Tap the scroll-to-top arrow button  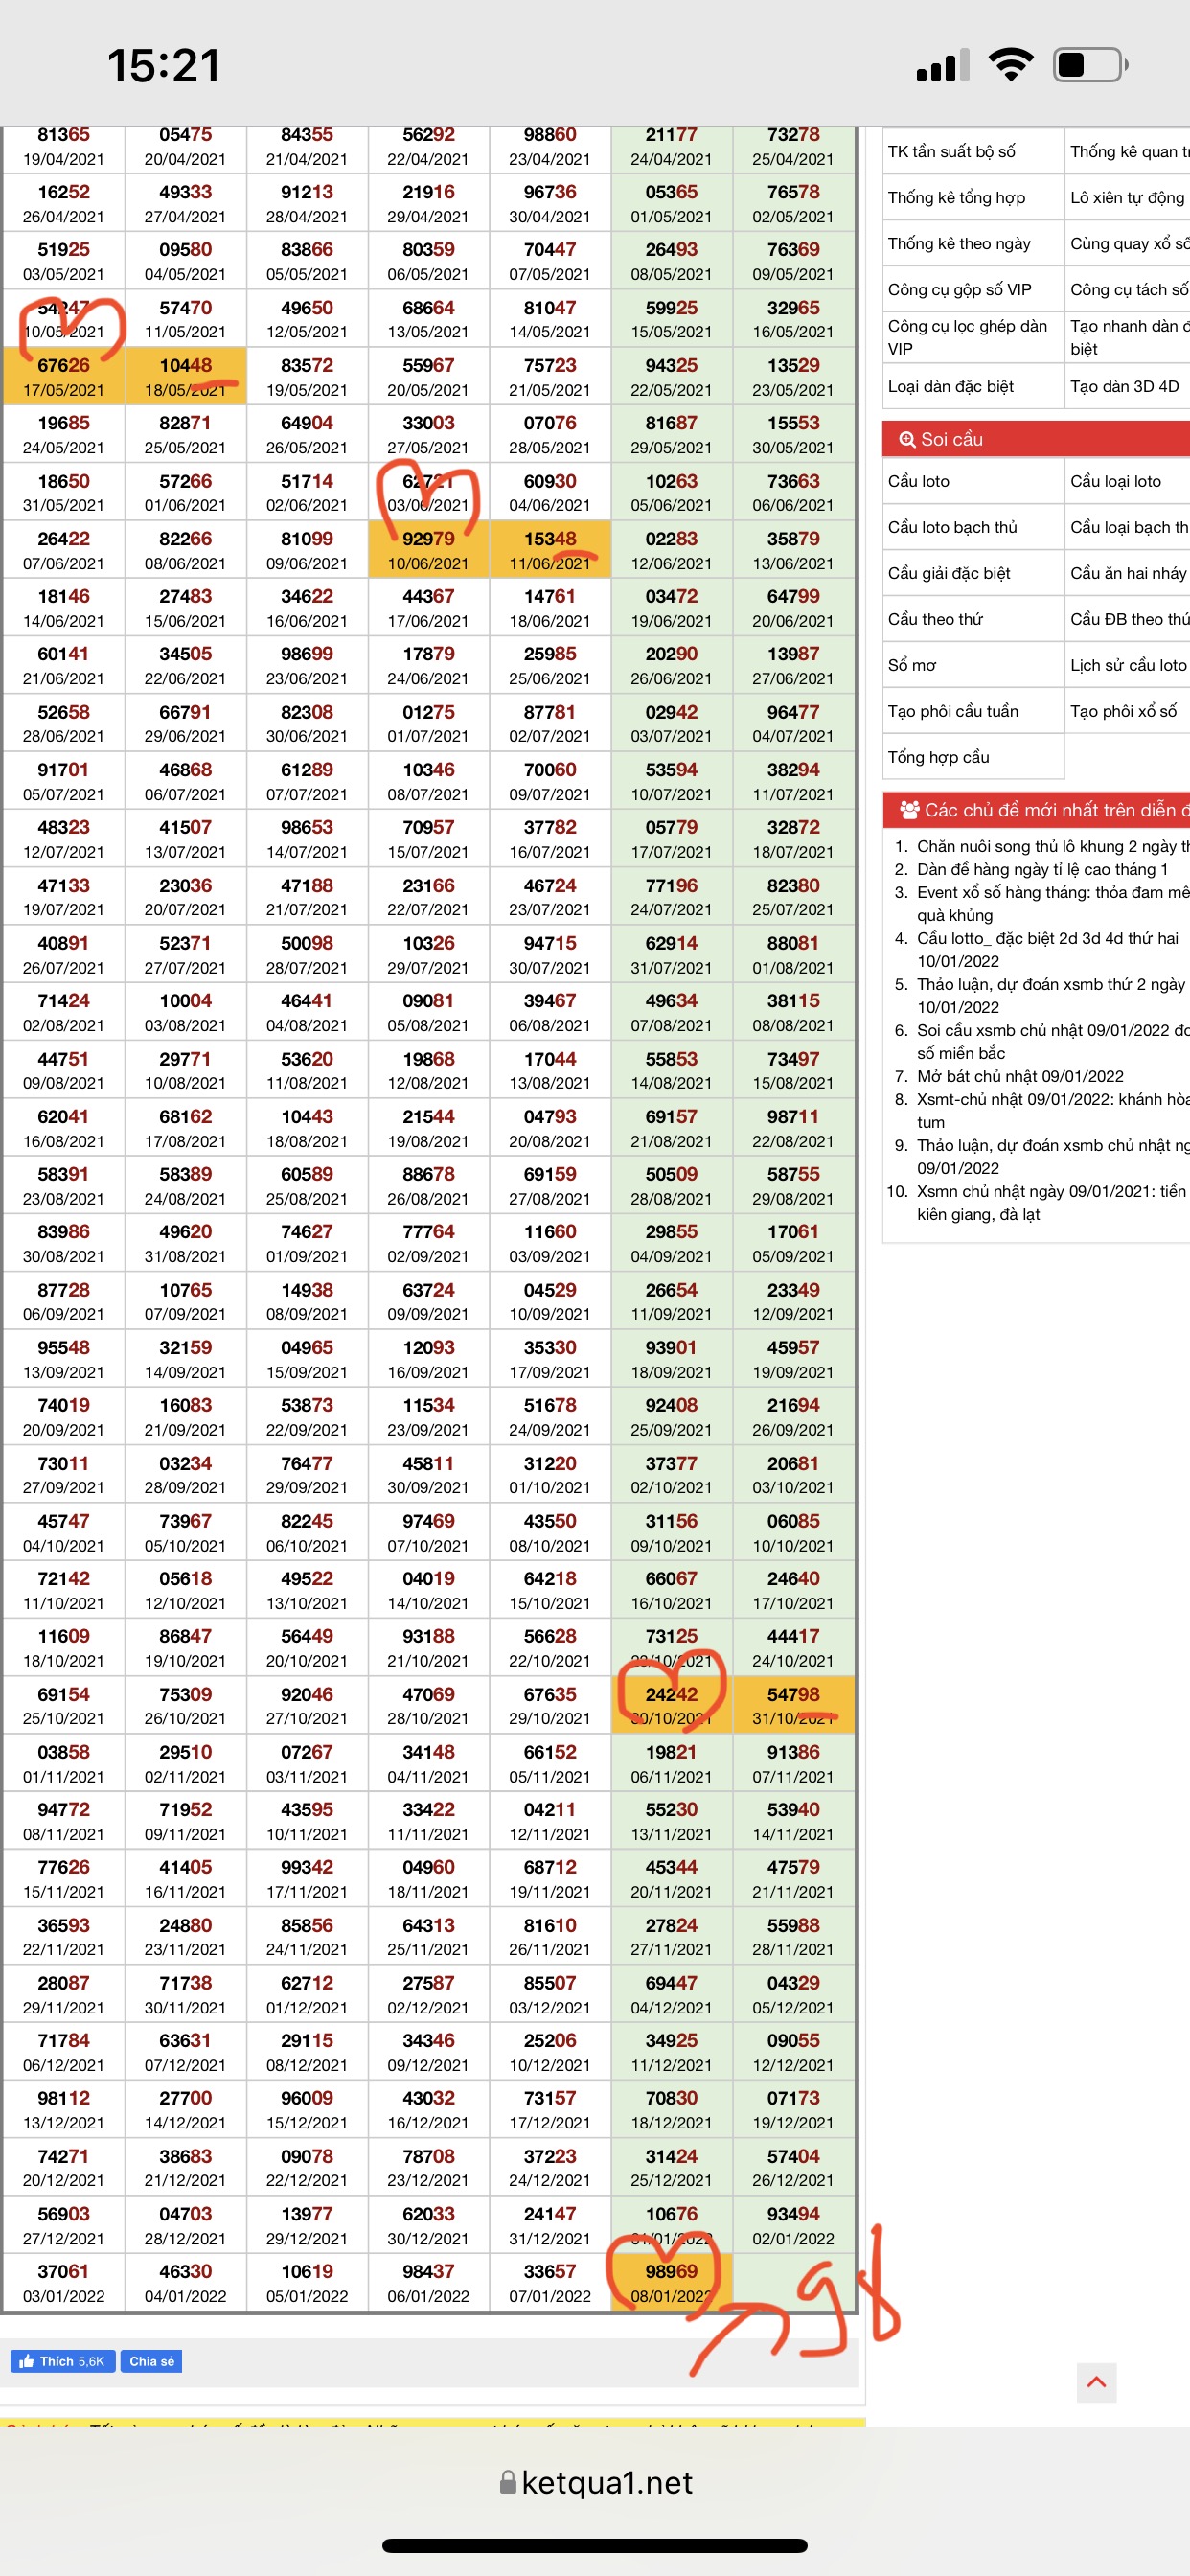point(1096,2382)
